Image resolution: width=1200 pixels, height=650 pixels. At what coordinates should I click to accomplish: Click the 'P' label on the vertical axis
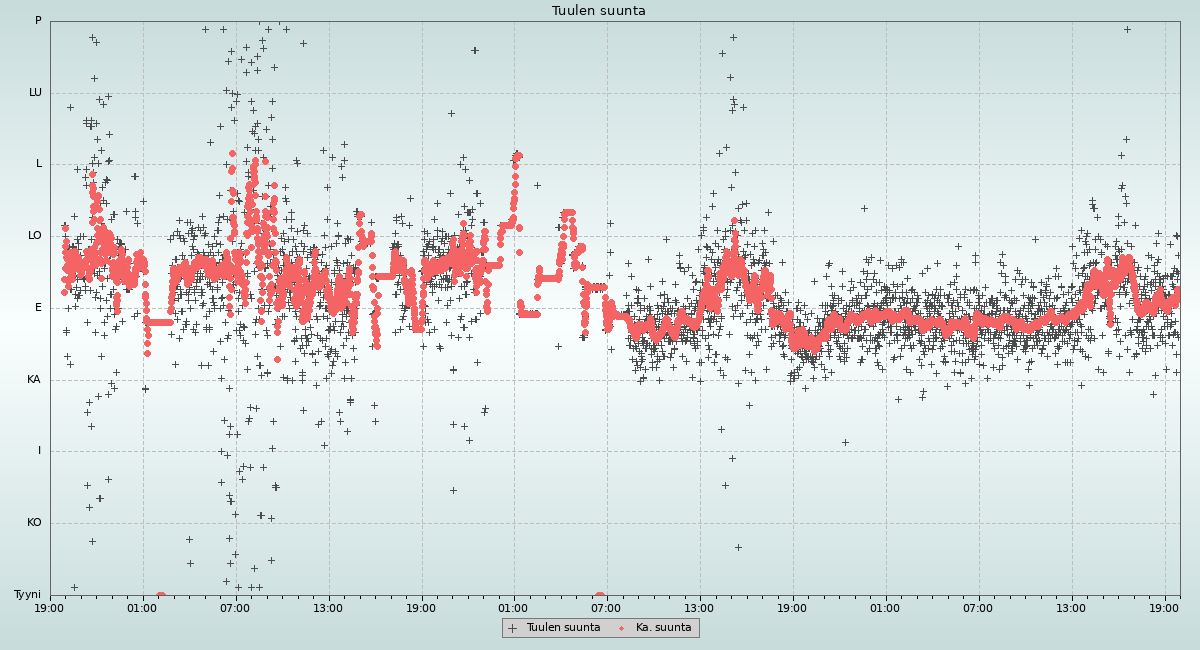pos(38,21)
